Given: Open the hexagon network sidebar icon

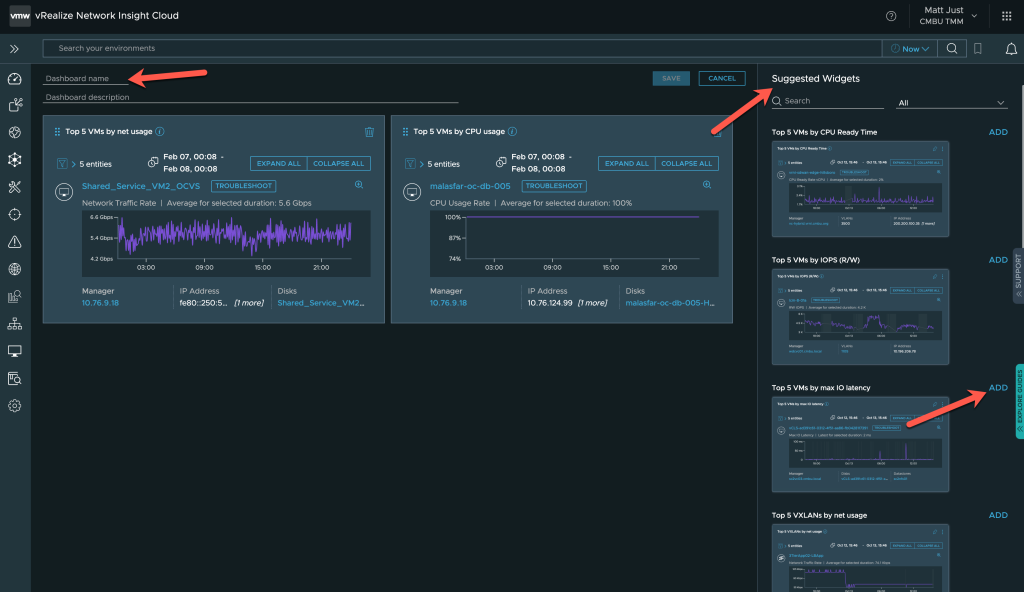Looking at the screenshot, I should point(14,160).
